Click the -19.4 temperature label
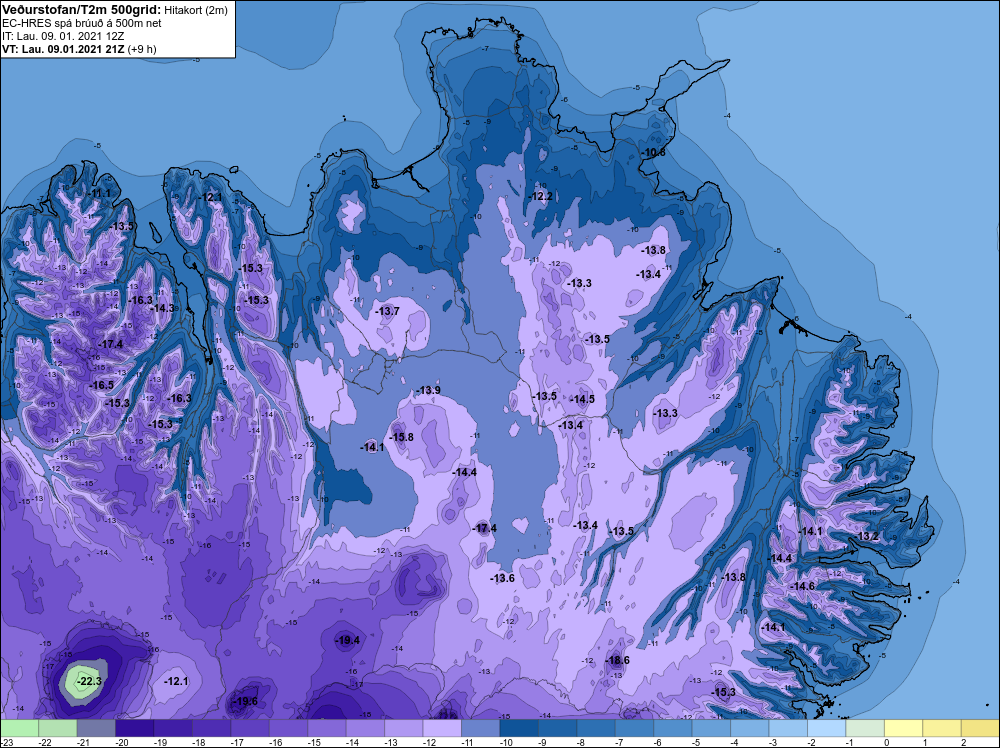The width and height of the screenshot is (1000, 748). point(347,640)
